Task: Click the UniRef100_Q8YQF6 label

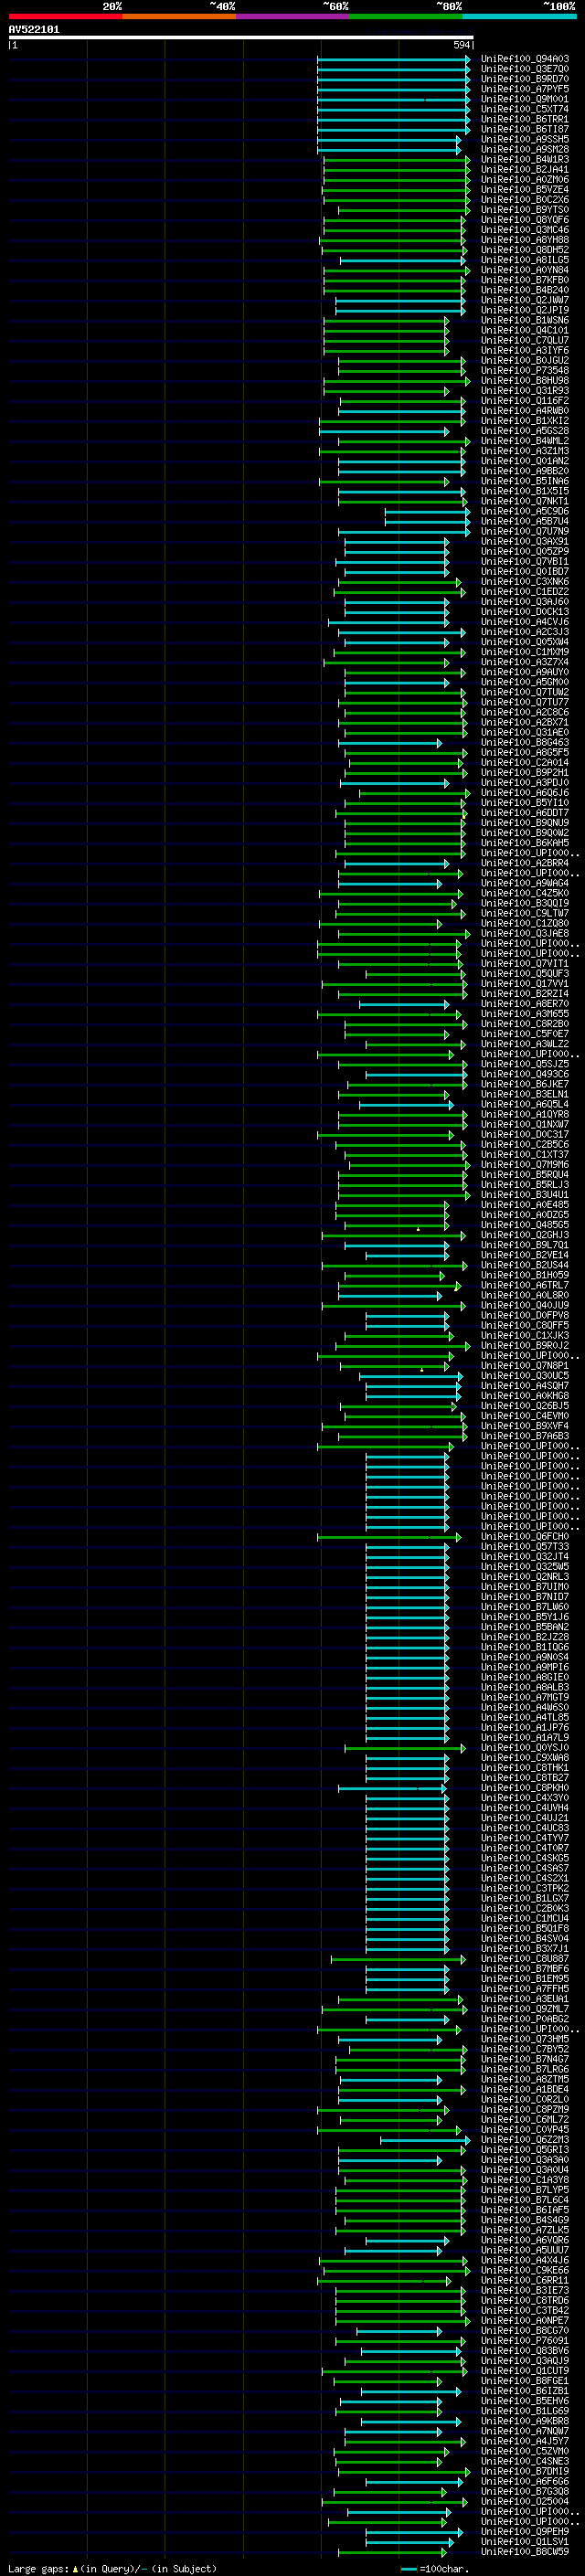Action: click(525, 220)
